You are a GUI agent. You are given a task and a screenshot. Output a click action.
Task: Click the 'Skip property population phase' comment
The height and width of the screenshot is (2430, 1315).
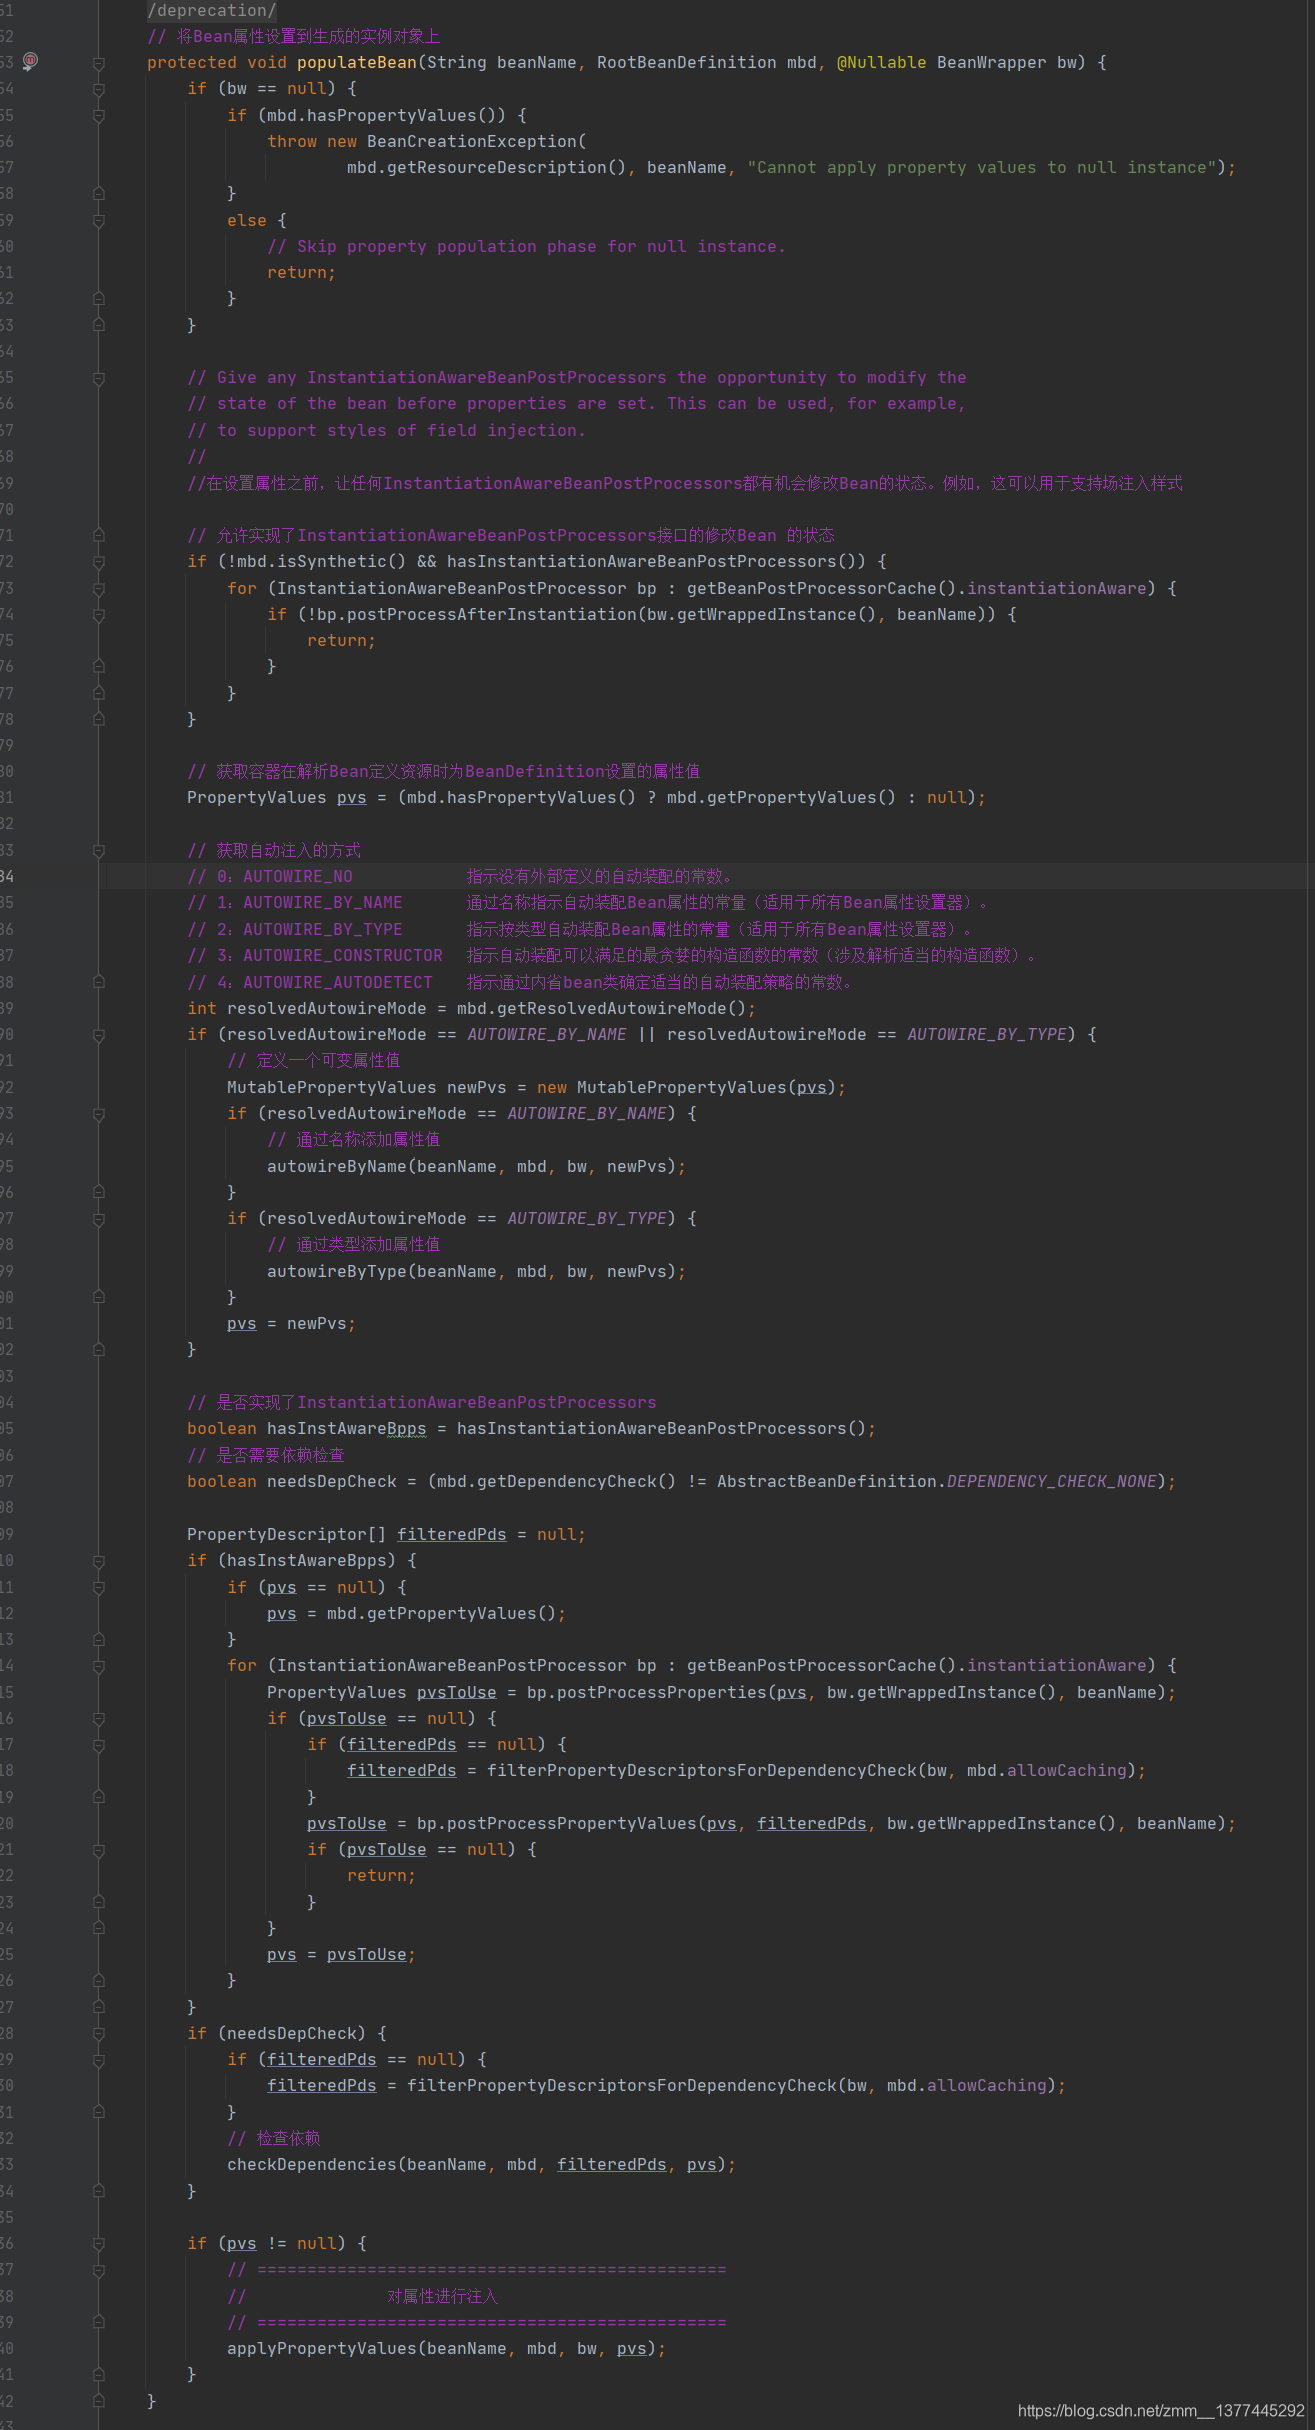526,246
